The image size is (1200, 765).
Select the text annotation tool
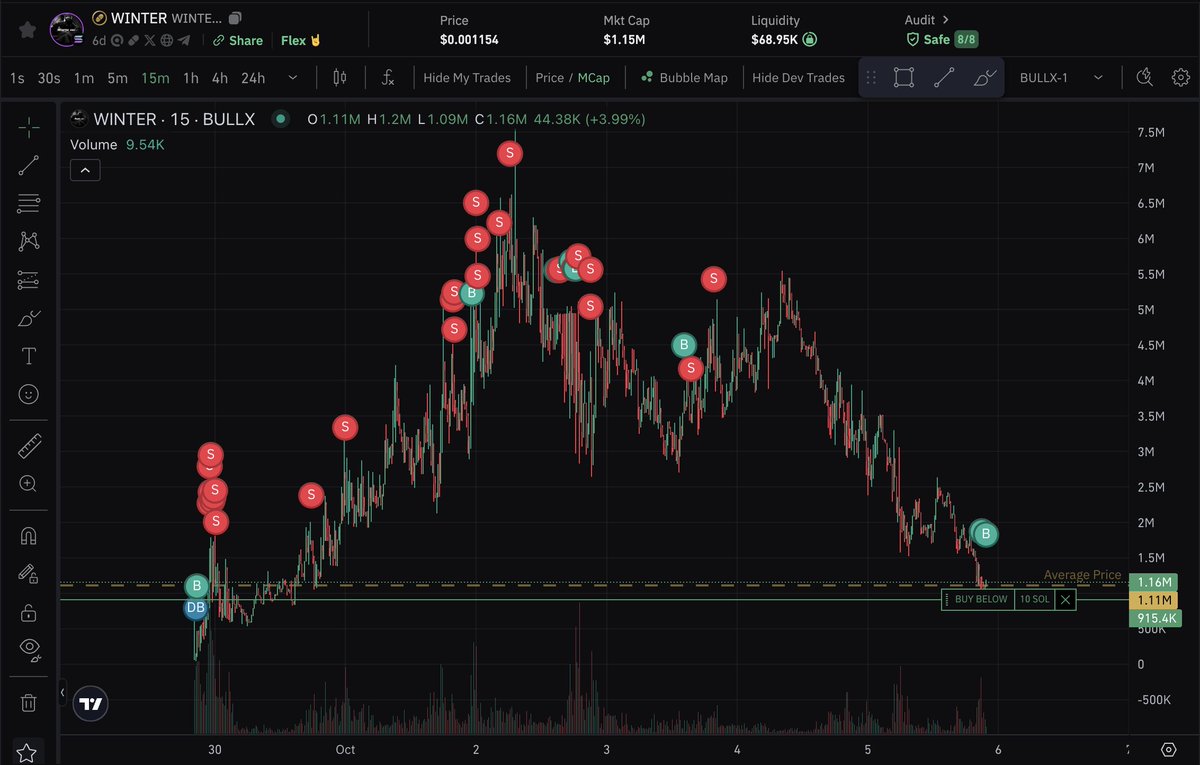click(x=29, y=357)
